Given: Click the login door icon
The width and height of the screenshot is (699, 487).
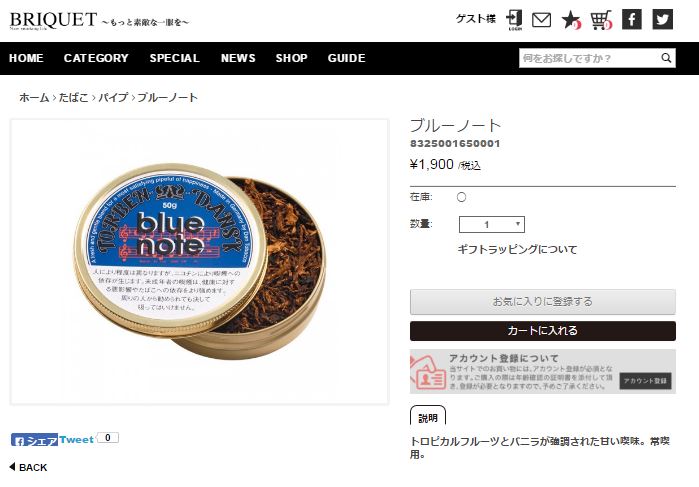Looking at the screenshot, I should (514, 20).
